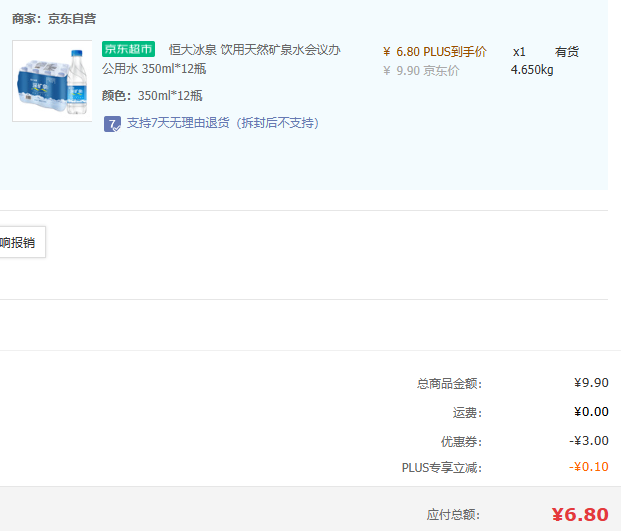621x531 pixels.
Task: Open the 恒大冰泉 饮用天然矿泉水 product title
Action: click(x=221, y=59)
